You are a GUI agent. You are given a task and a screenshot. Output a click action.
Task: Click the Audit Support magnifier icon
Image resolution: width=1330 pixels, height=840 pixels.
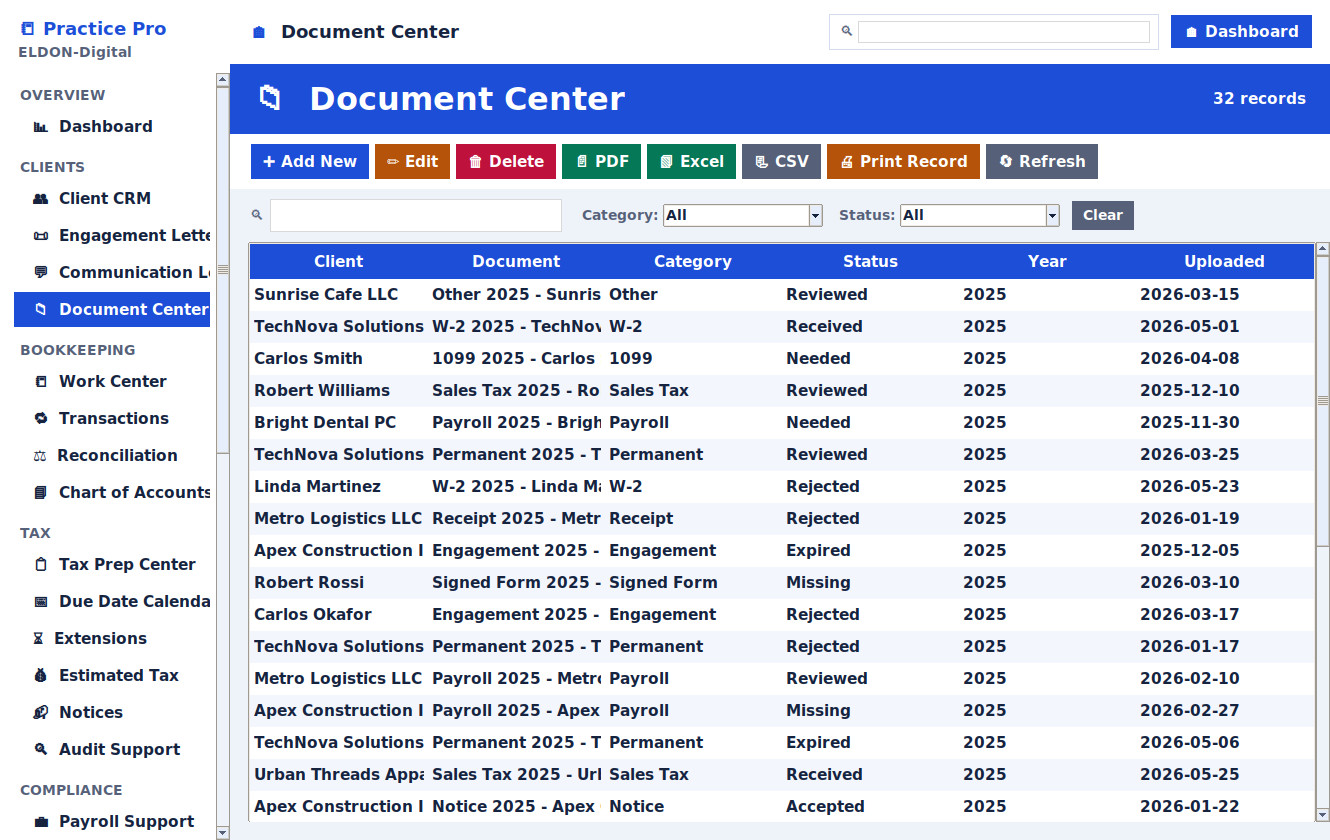41,750
